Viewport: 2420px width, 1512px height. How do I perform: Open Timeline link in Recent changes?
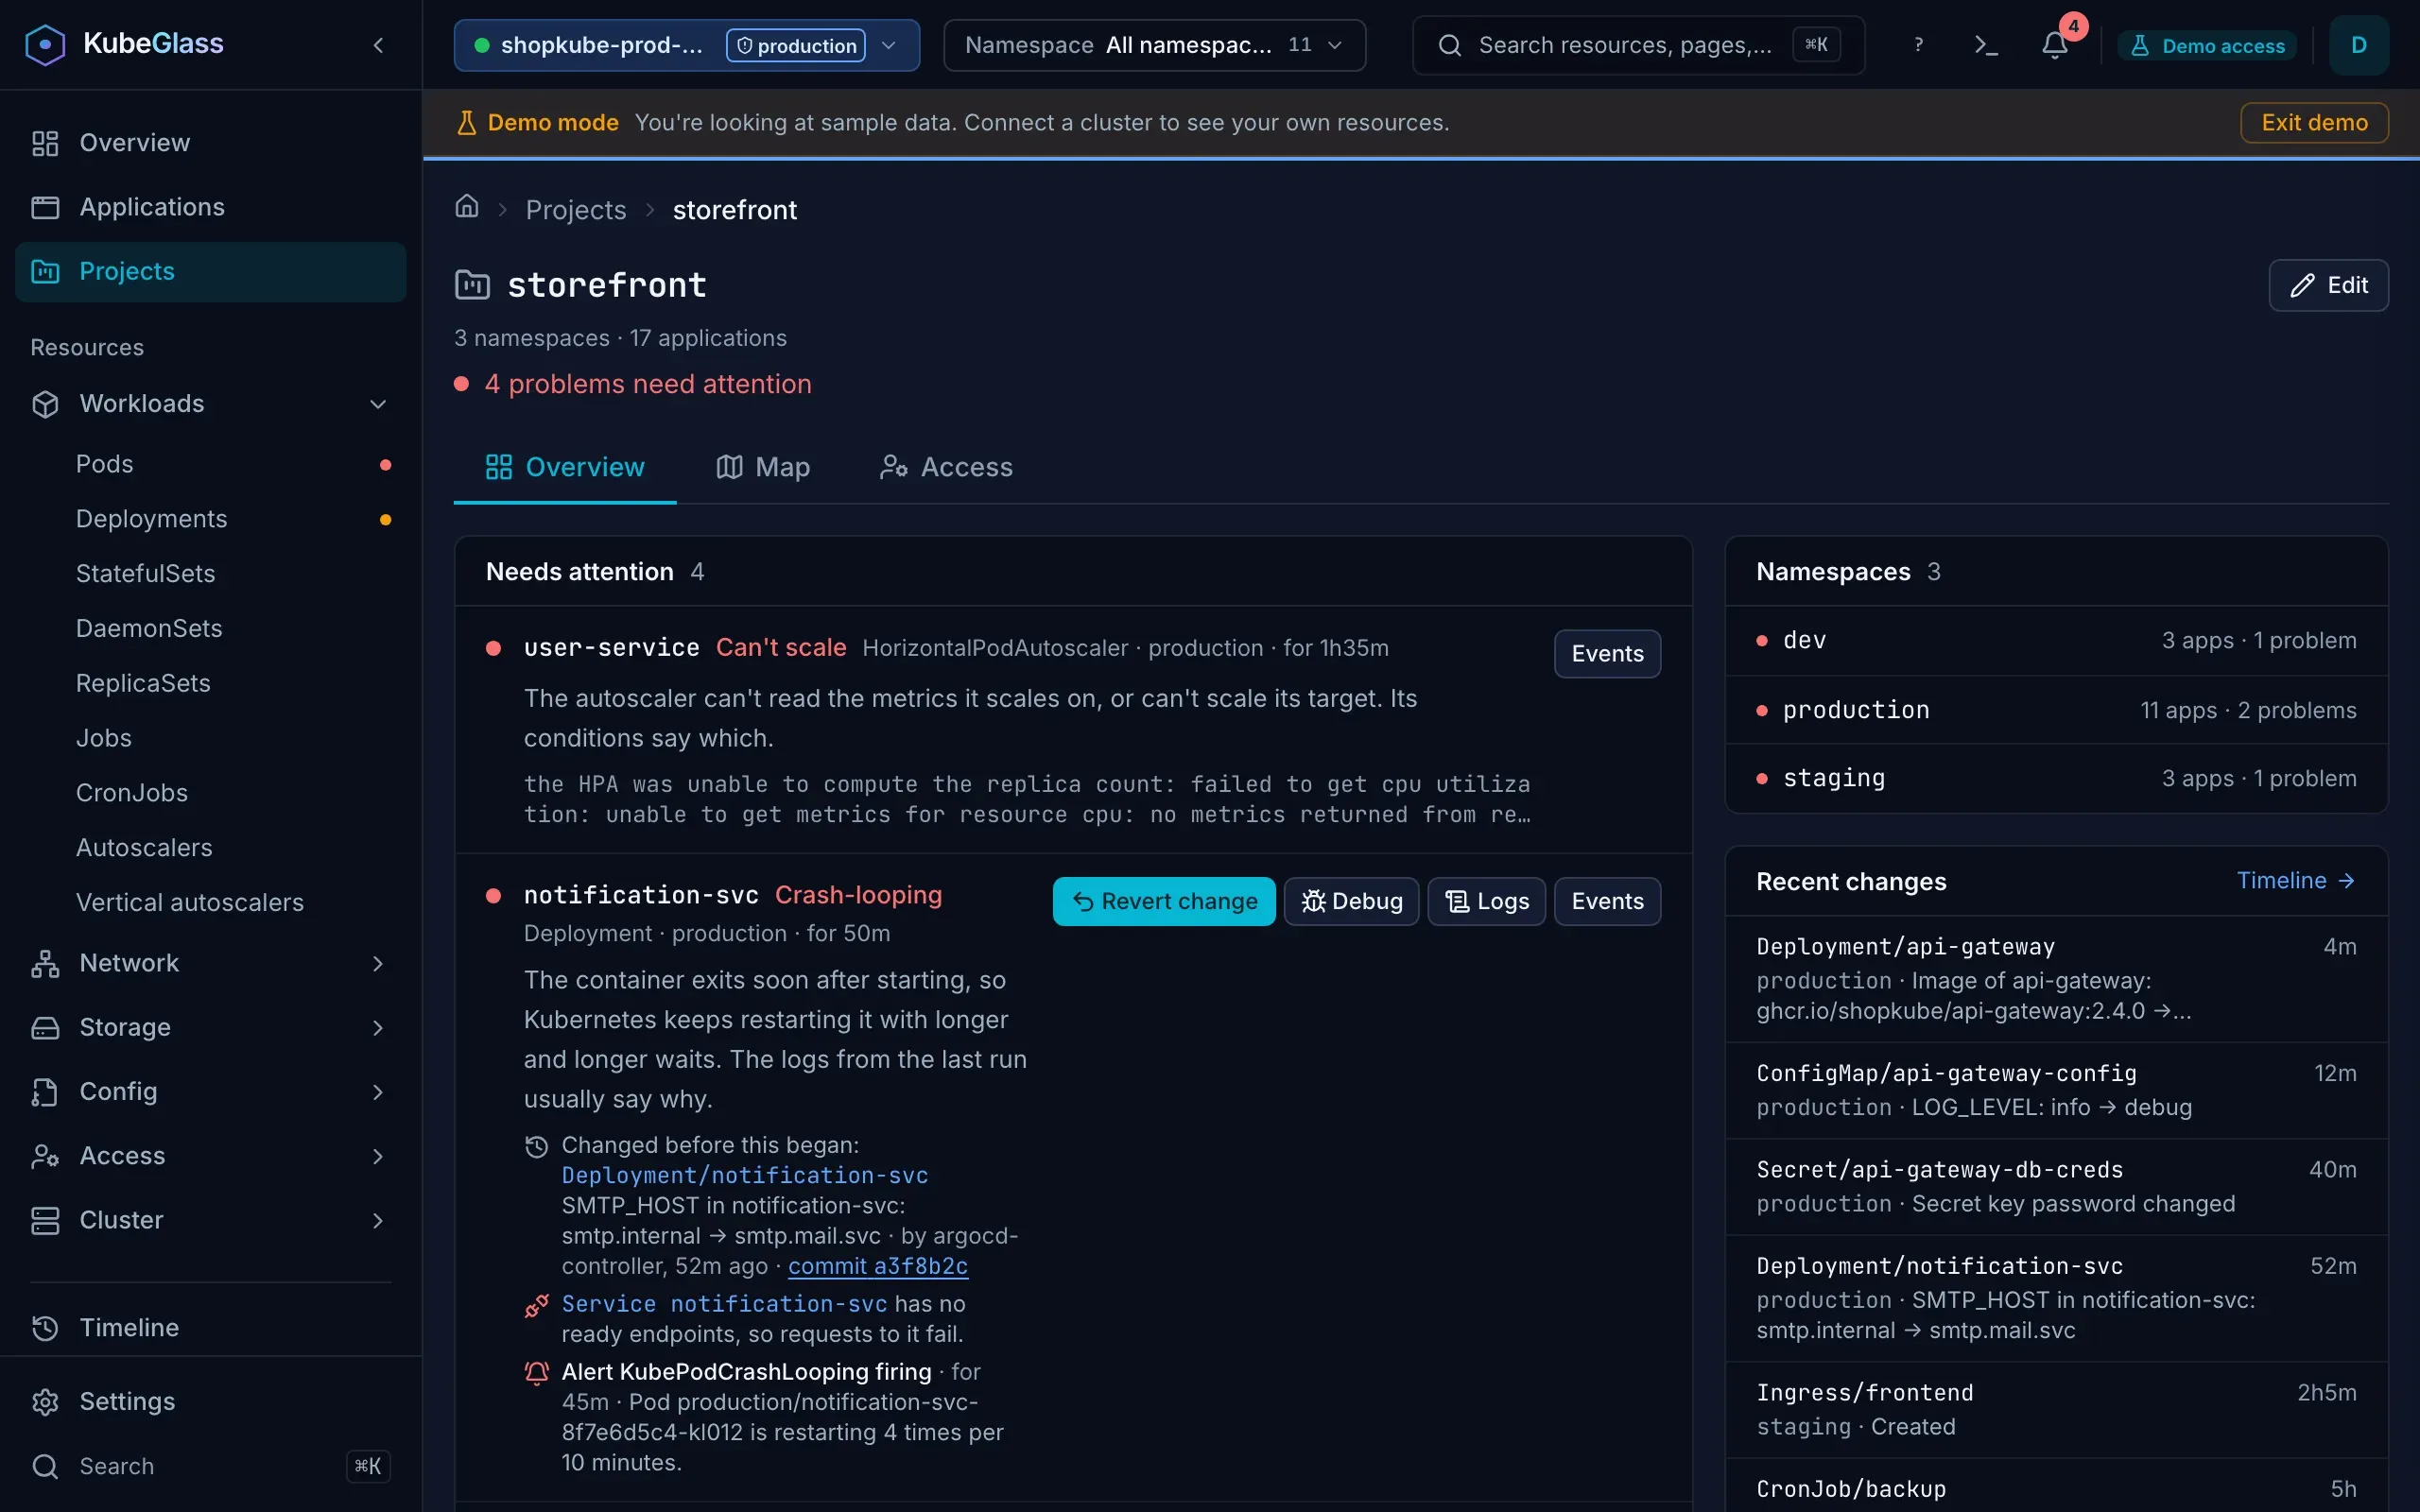click(2295, 881)
